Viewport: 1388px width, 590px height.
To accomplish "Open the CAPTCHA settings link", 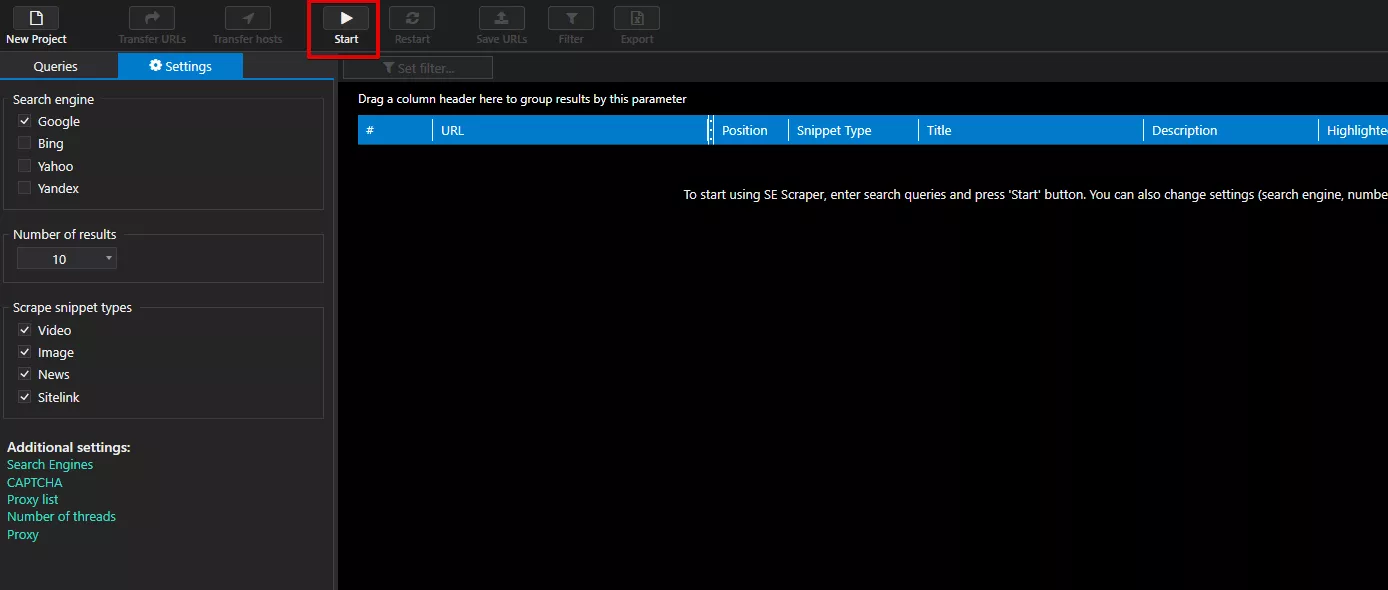I will coord(35,482).
